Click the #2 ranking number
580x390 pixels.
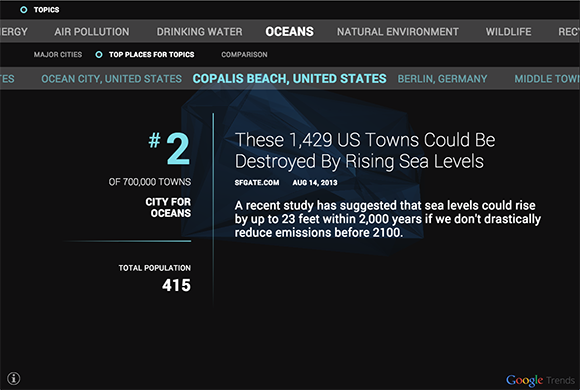tap(169, 149)
